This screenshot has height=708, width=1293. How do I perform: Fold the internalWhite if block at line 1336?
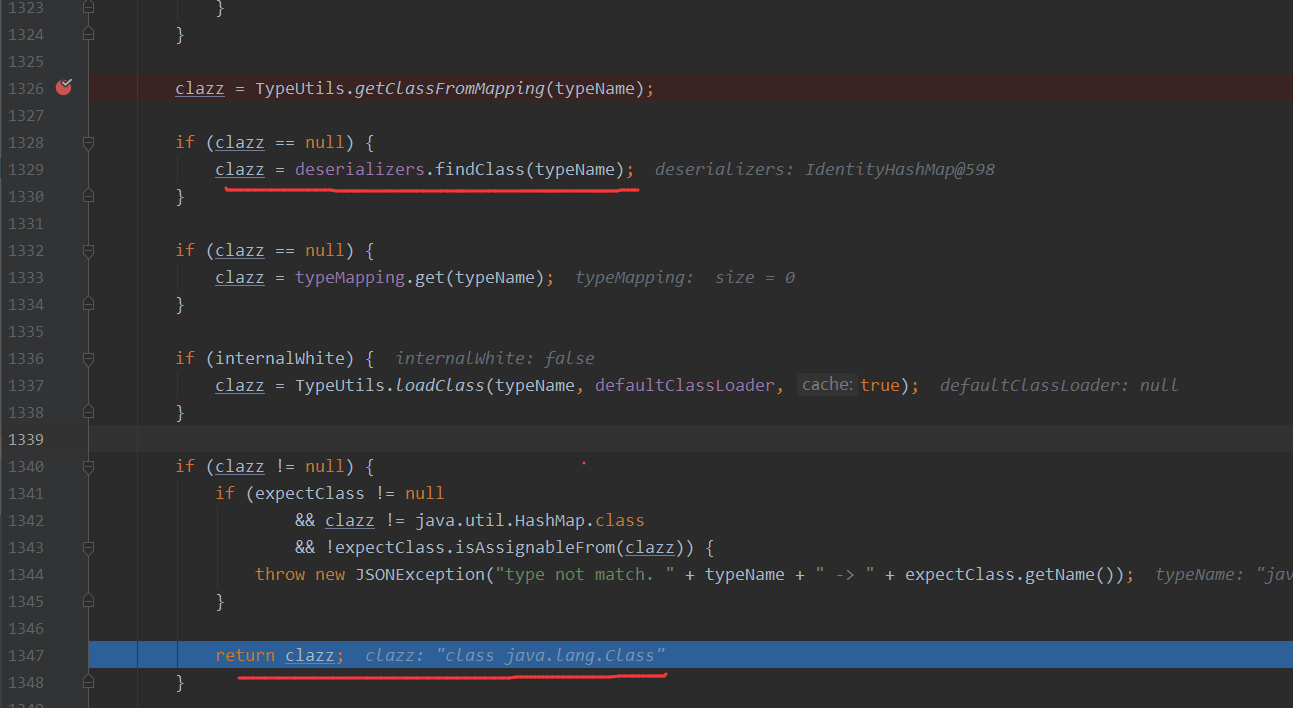pyautogui.click(x=88, y=358)
